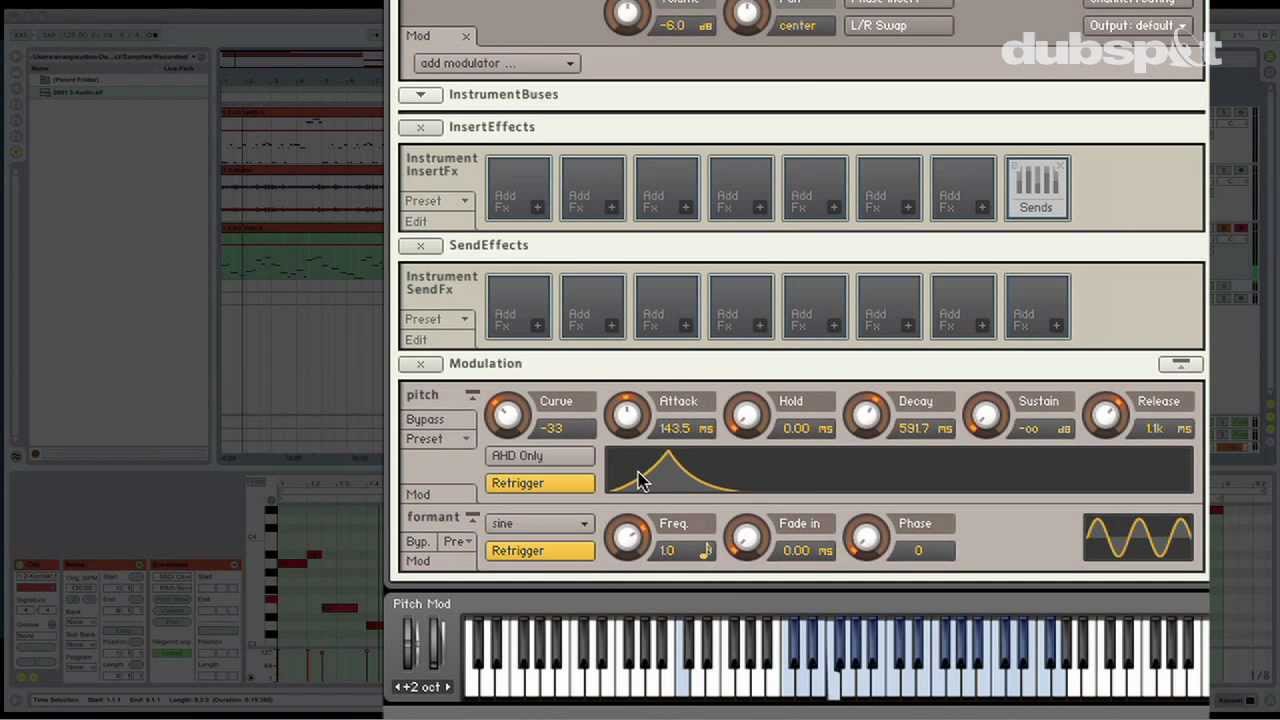Click the tempo-sync note icon beside Freq value
1280x720 pixels.
(x=705, y=550)
